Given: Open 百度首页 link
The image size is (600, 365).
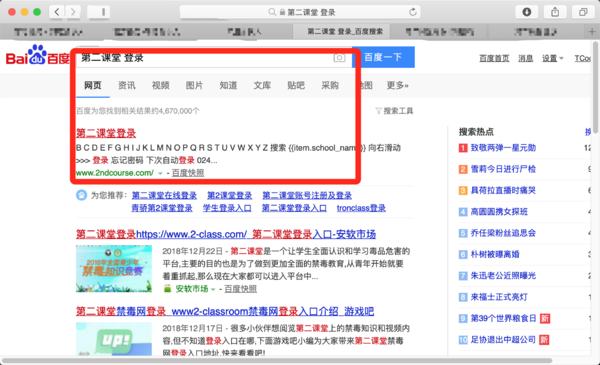Looking at the screenshot, I should point(494,58).
